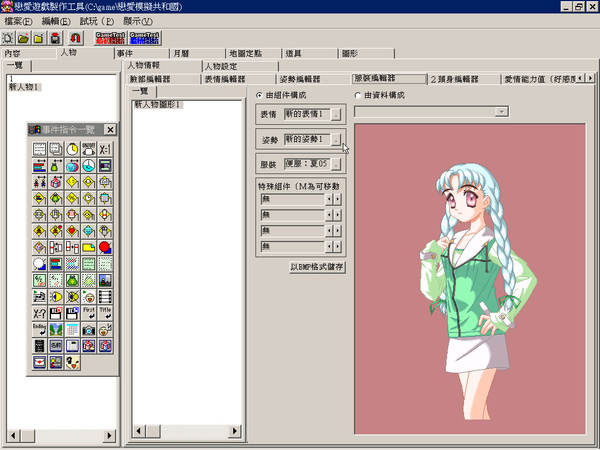The image size is (600, 450).
Task: Click right arrow of first 特殊組件 row
Action: (338, 199)
